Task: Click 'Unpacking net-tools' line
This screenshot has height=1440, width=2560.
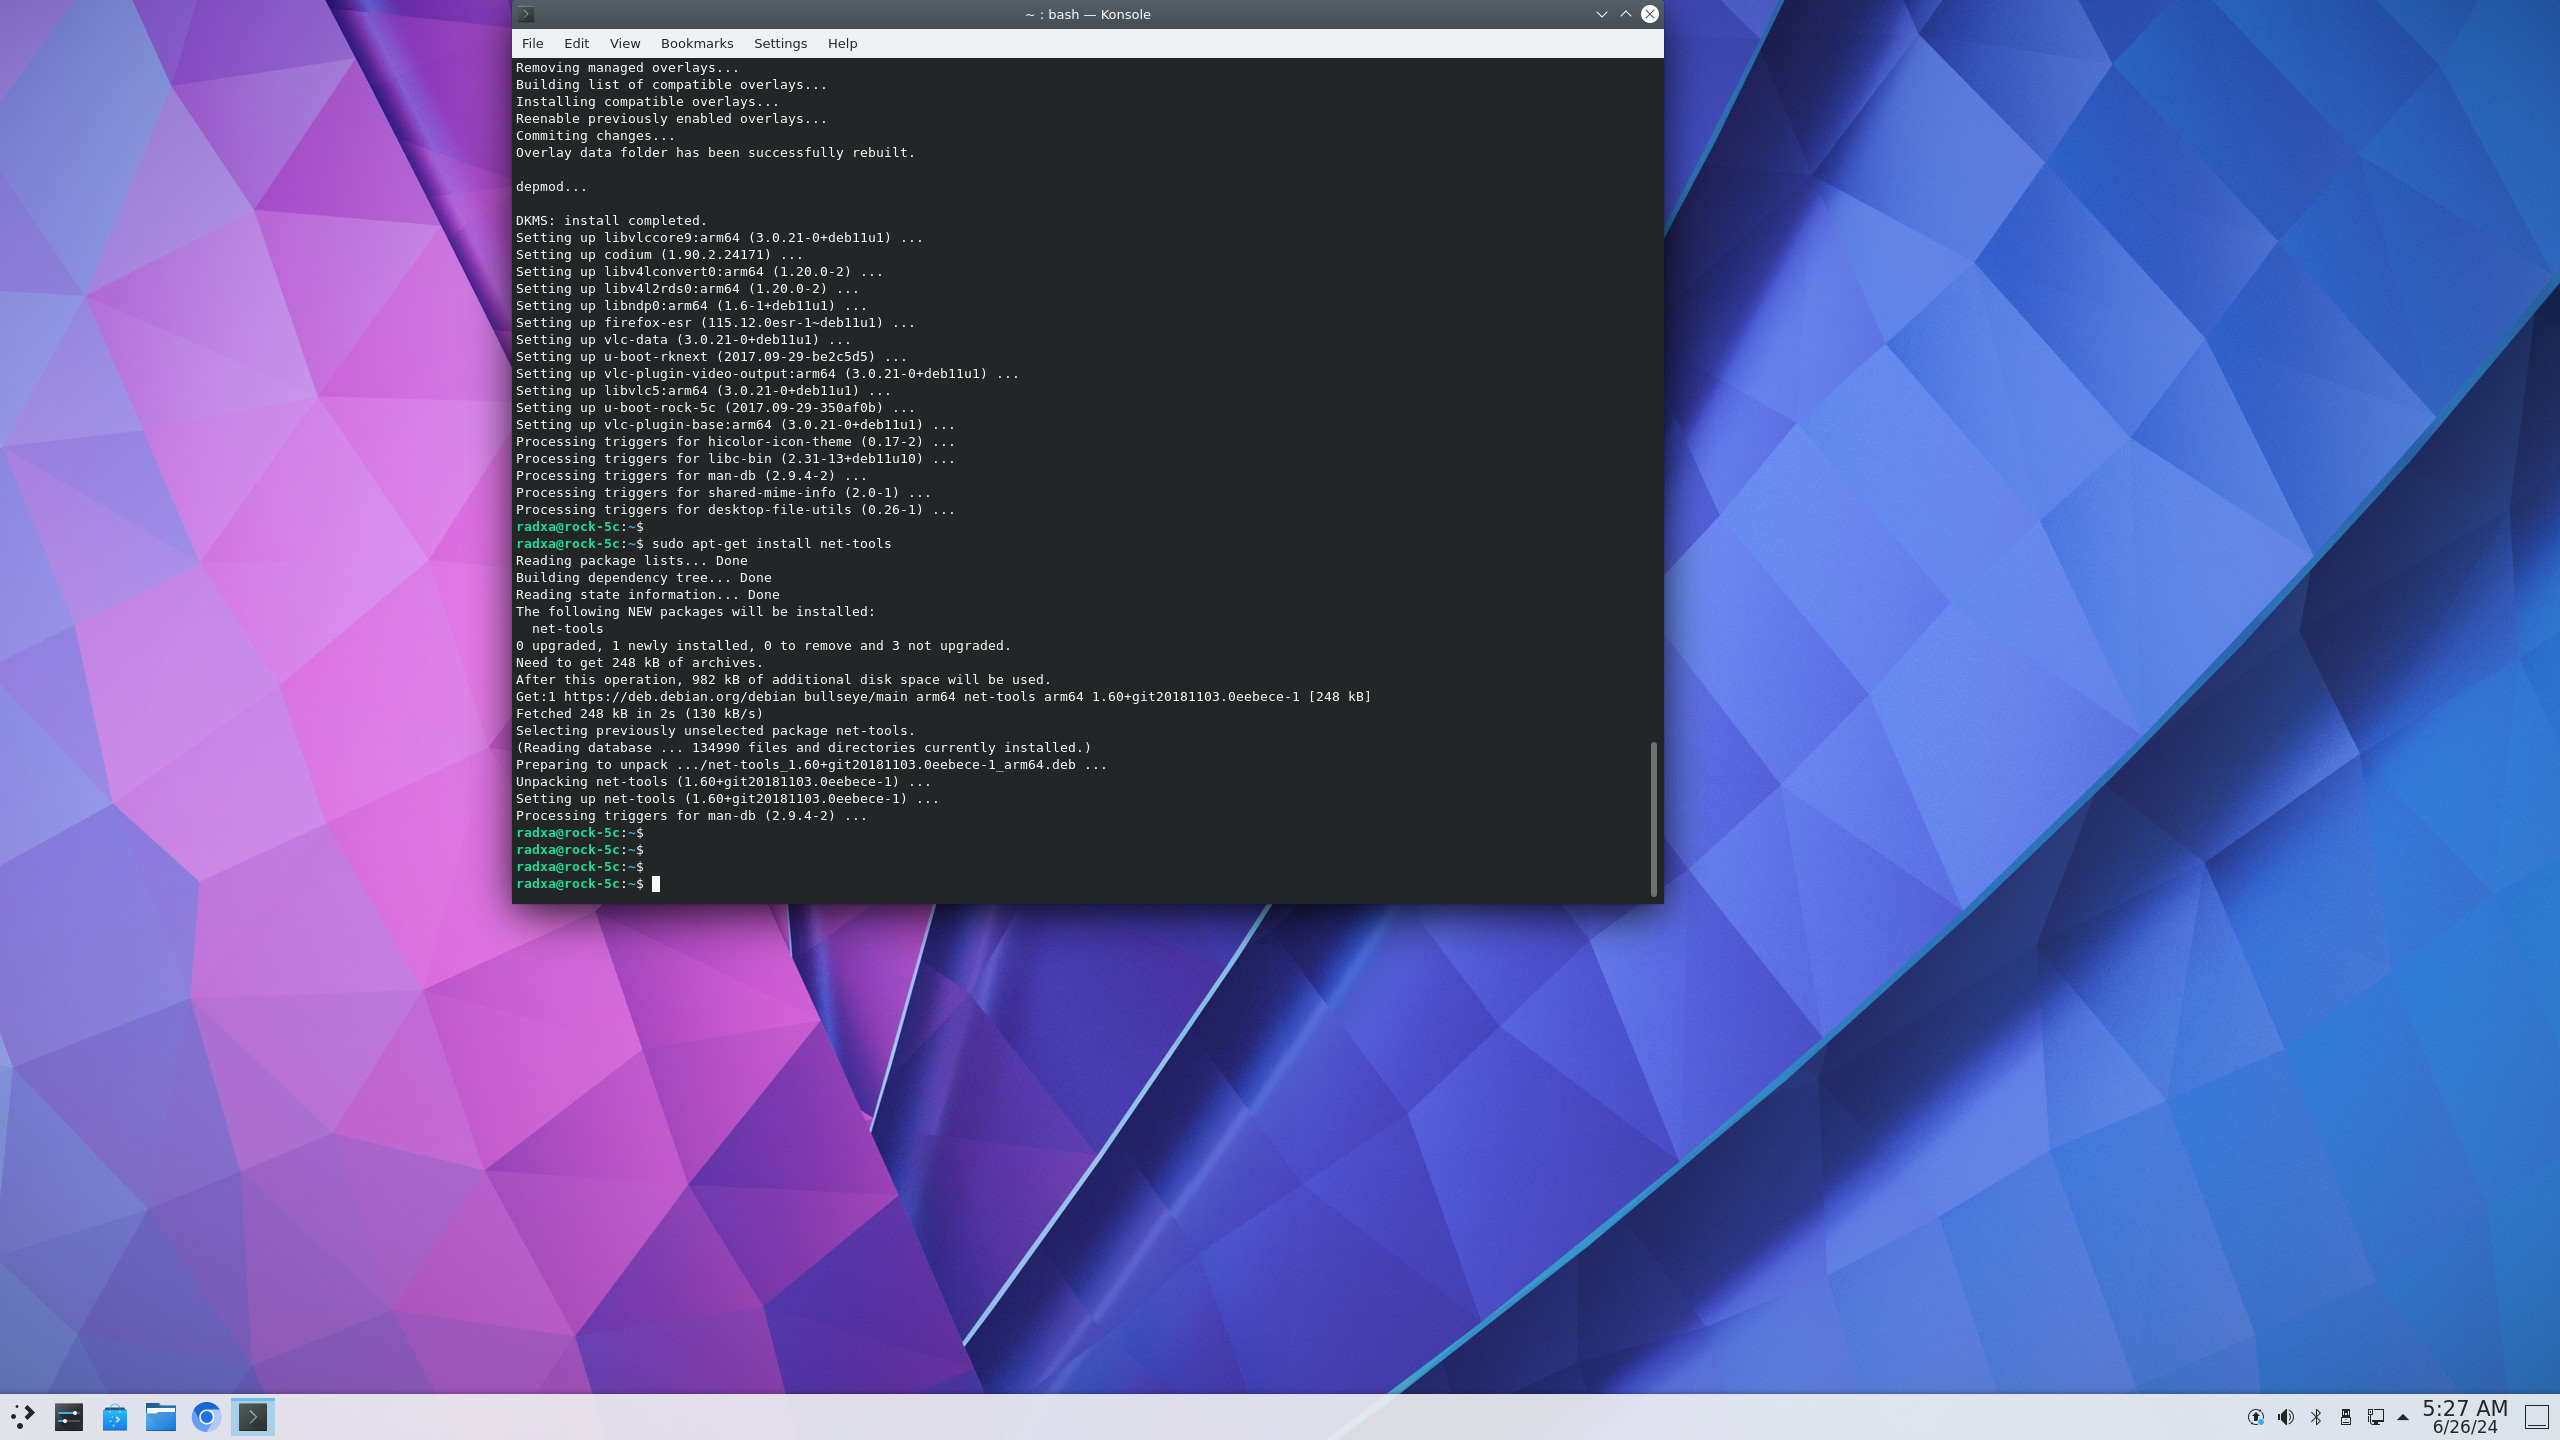Action: 723,782
